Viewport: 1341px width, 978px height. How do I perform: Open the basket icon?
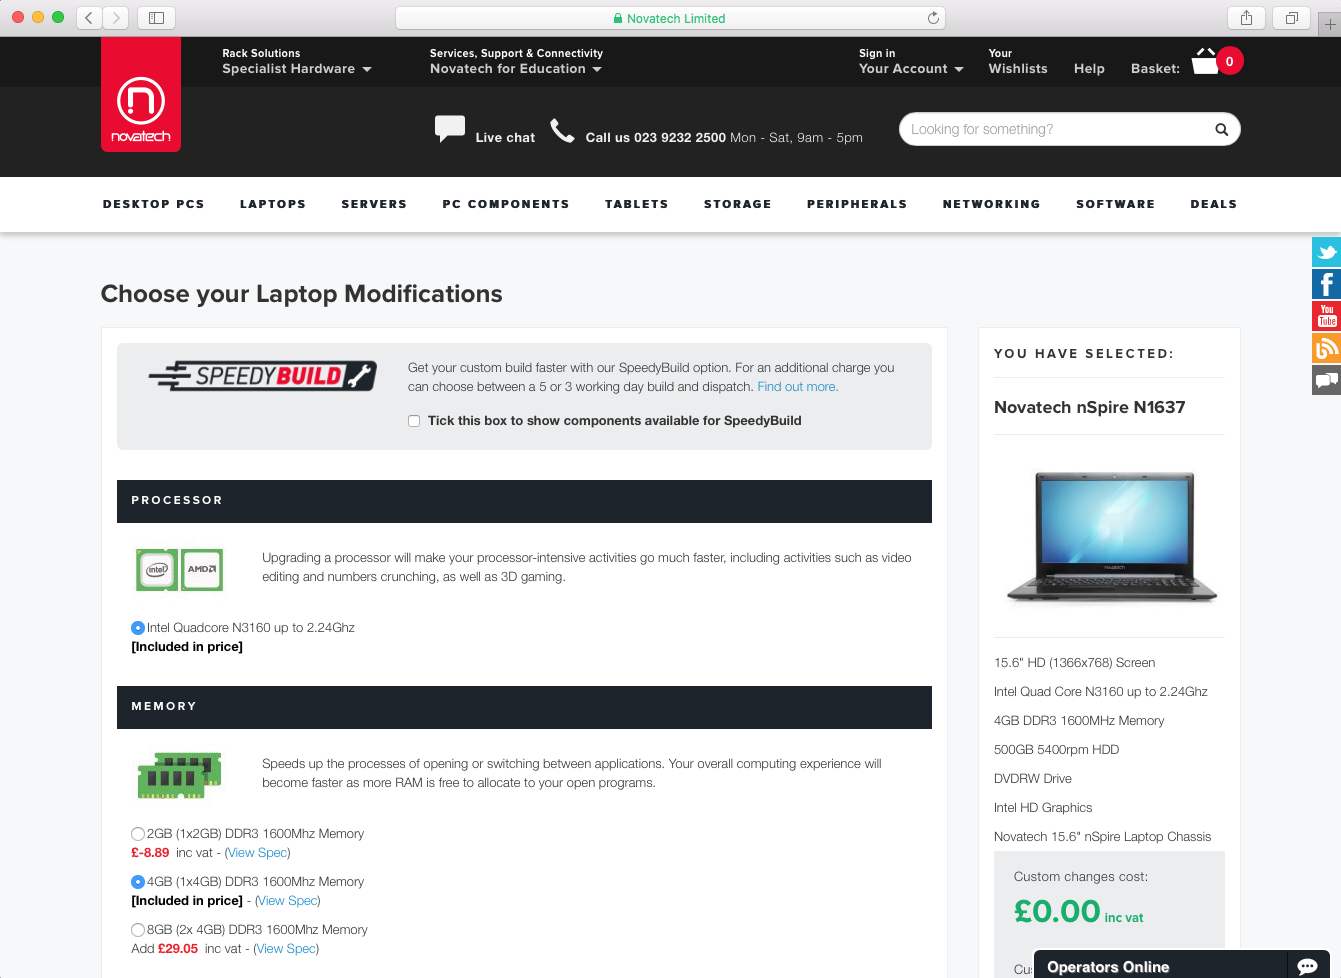pos(1205,61)
